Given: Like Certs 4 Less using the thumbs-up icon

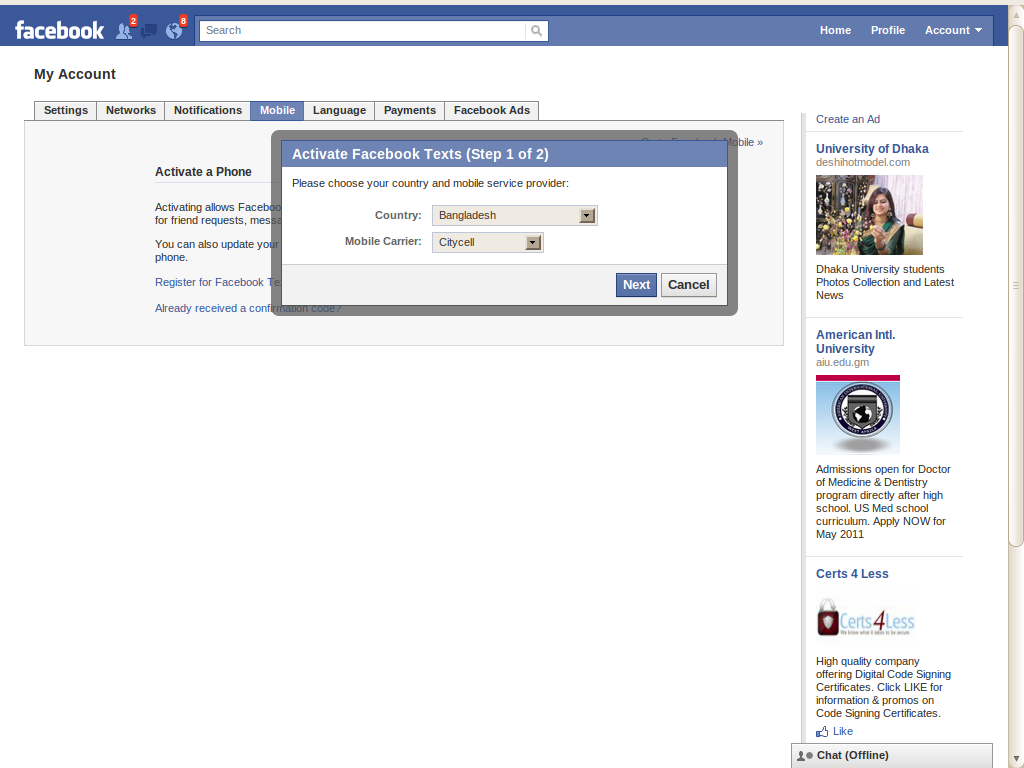Looking at the screenshot, I should pyautogui.click(x=824, y=731).
